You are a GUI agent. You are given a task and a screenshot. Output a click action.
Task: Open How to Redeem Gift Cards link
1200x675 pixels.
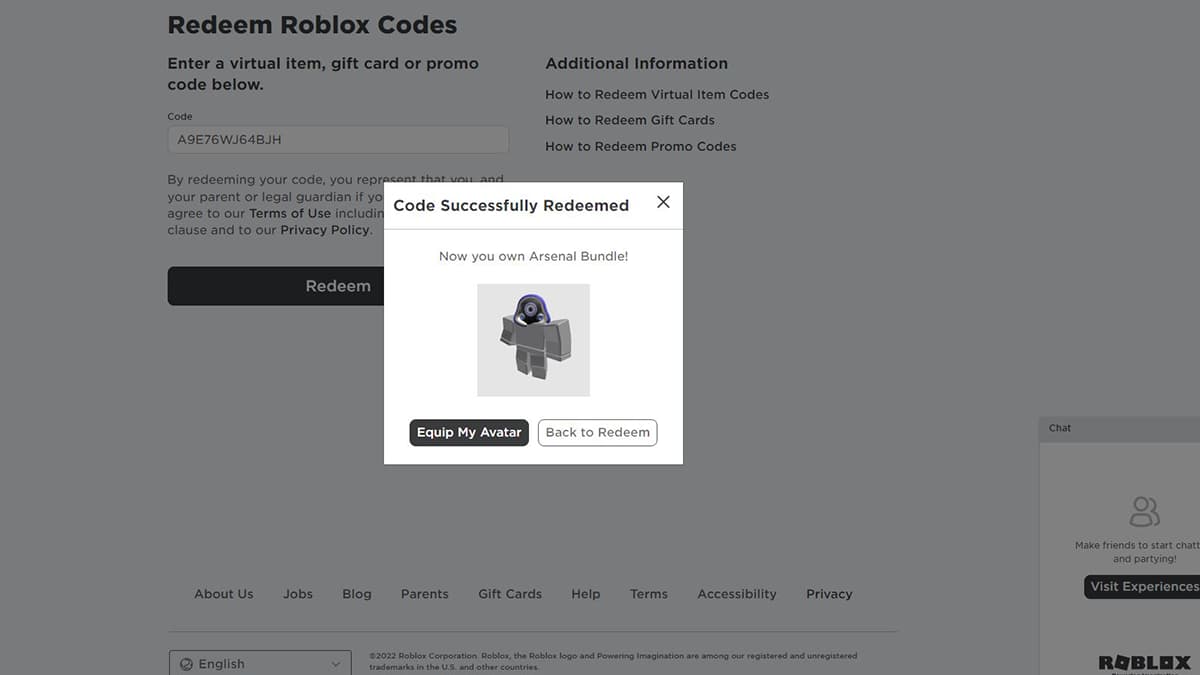coord(630,120)
